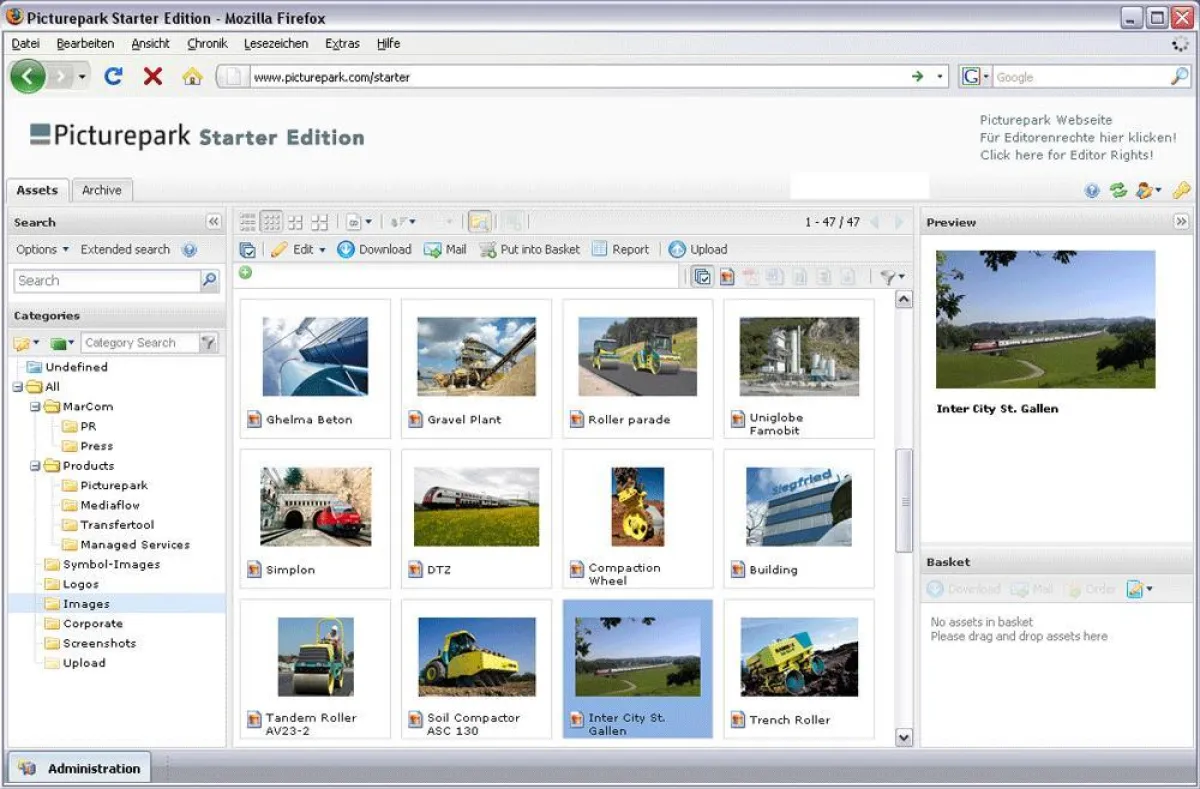
Task: Click the Edit pencil icon
Action: [281, 249]
